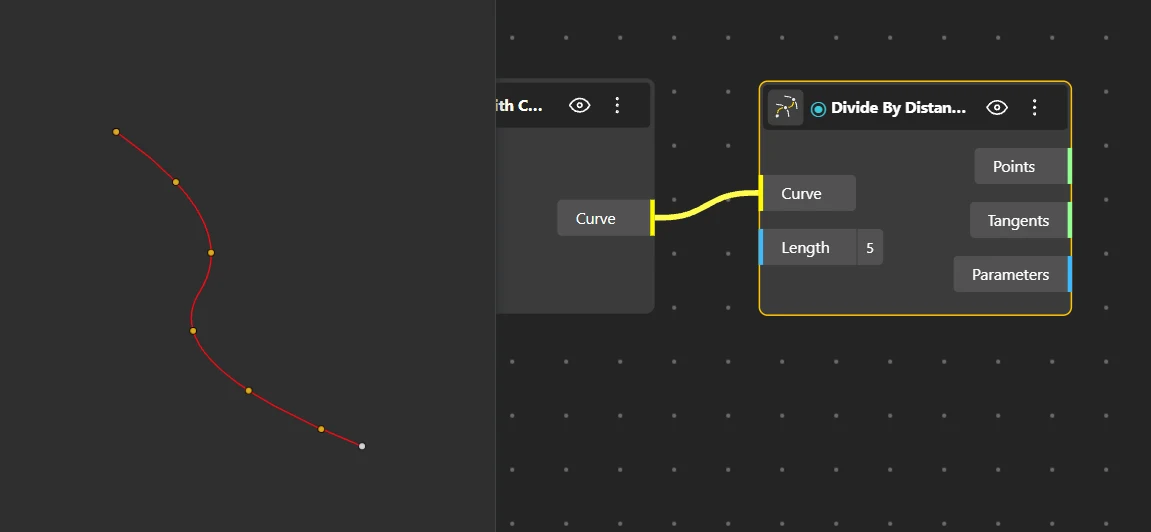Screen dimensions: 1151x532
Task: Click the yellow wire connecting the Curve ports
Action: 706,205
